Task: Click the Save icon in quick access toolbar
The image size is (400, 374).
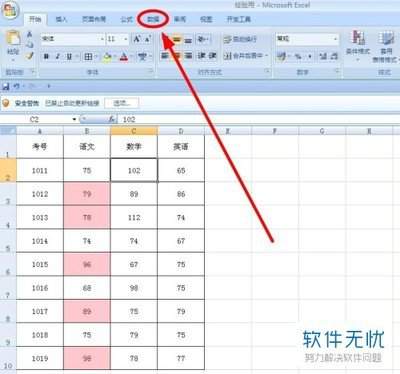Action: (6, 86)
